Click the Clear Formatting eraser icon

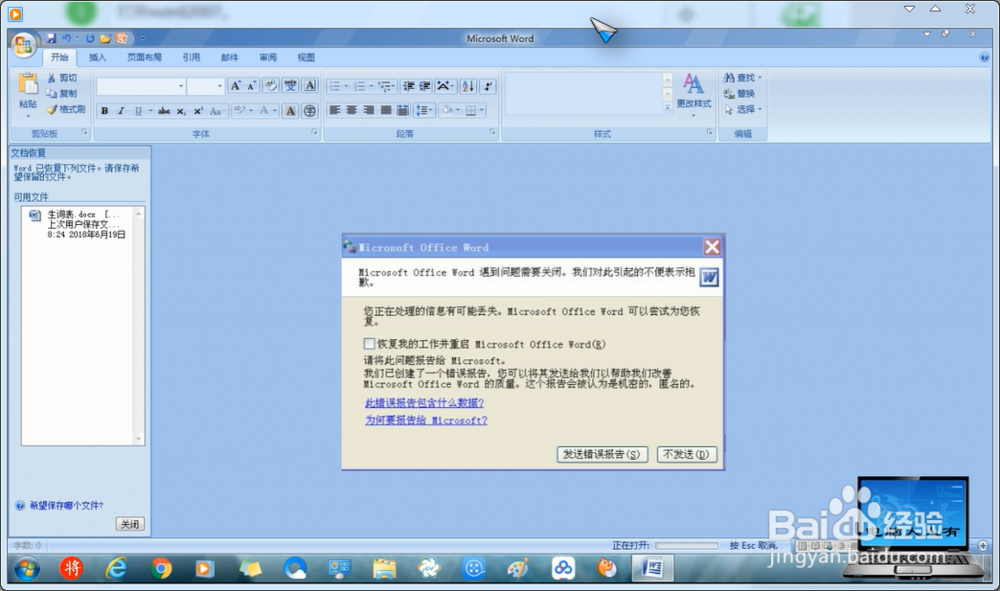point(271,86)
